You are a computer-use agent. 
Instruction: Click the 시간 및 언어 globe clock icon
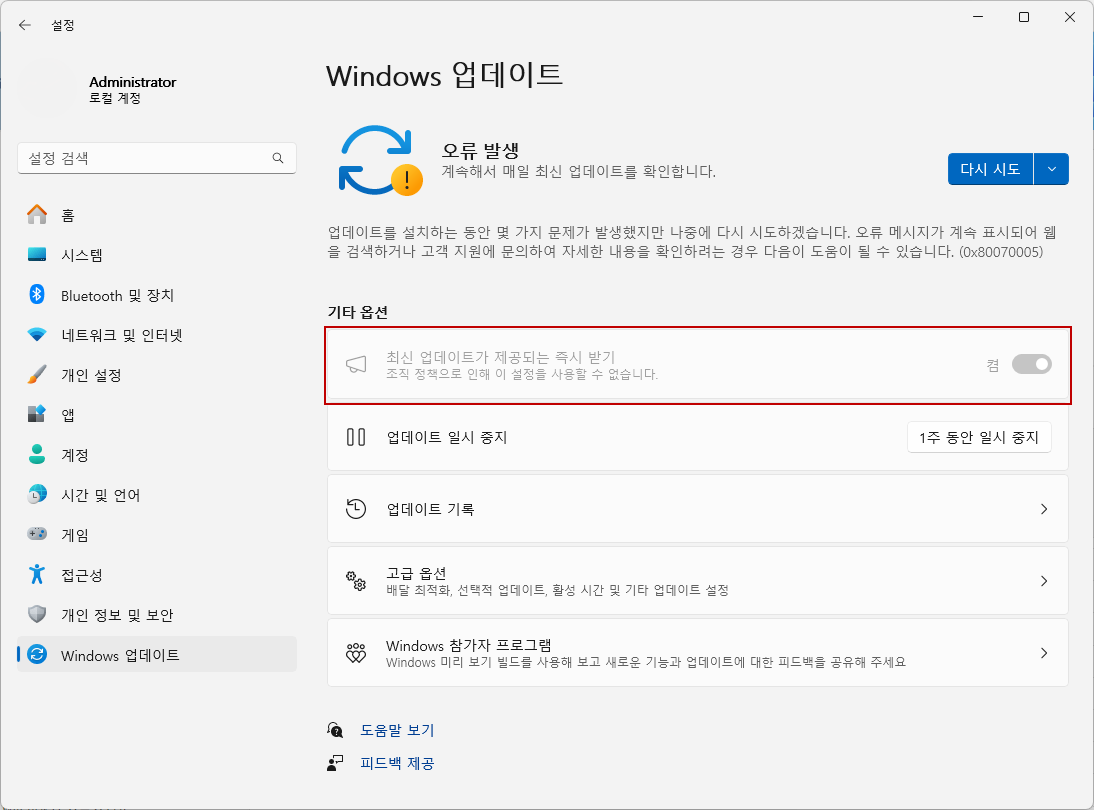pos(37,495)
